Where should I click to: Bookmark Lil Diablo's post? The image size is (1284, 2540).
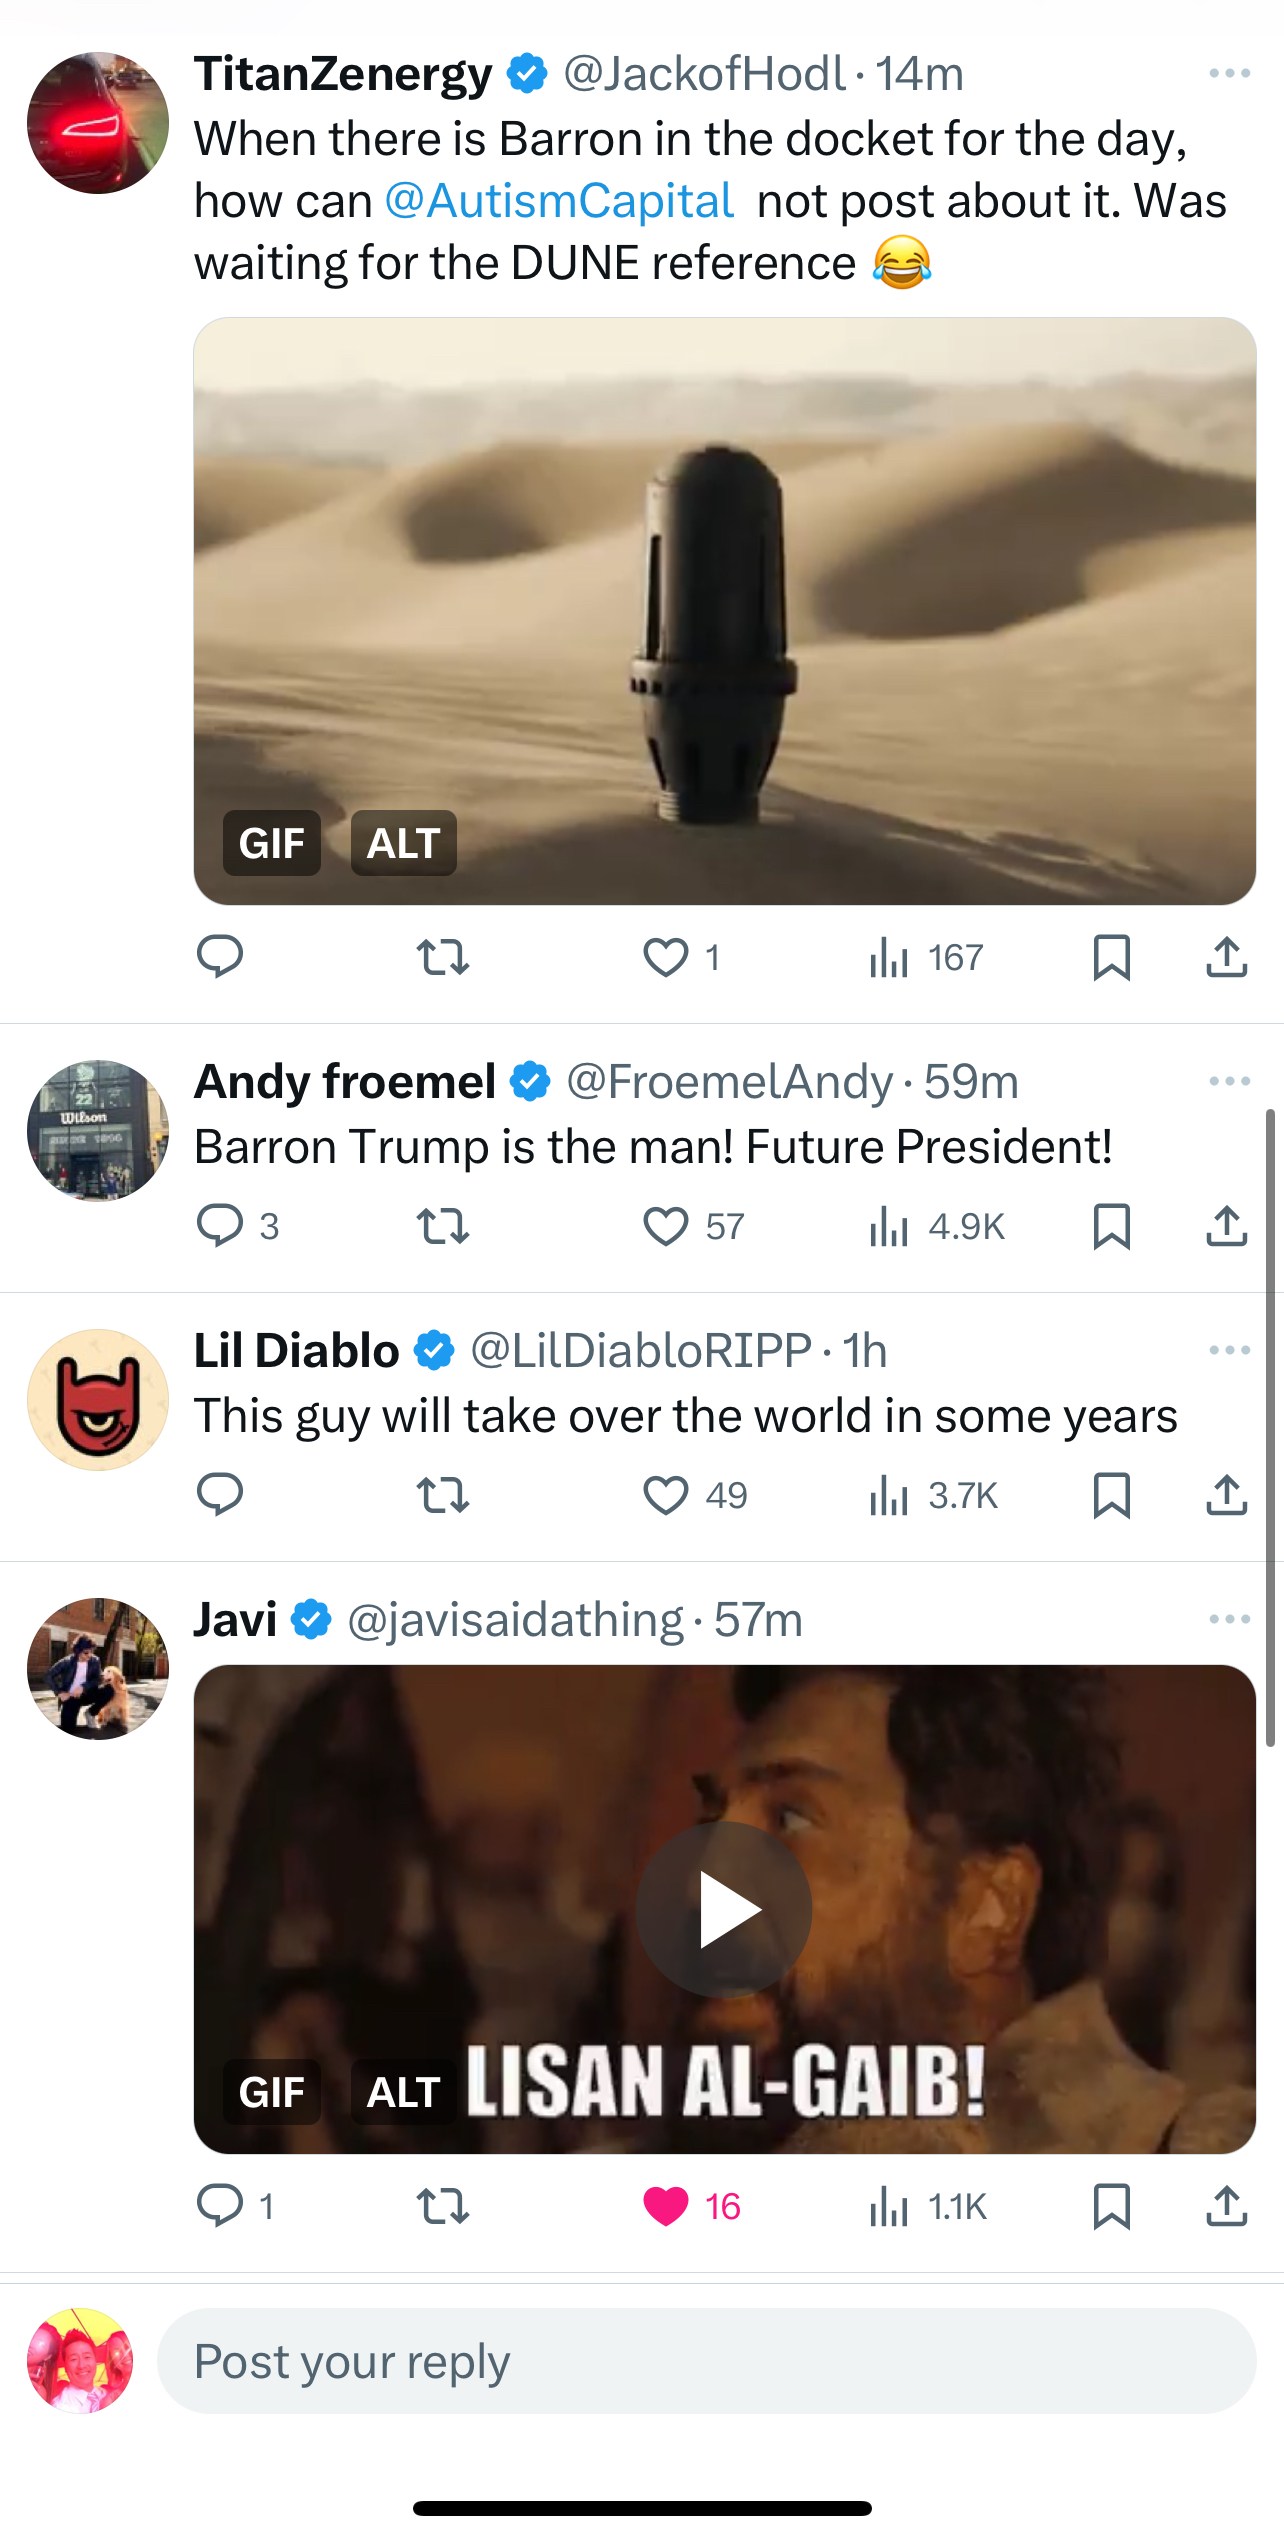pyautogui.click(x=1111, y=1495)
